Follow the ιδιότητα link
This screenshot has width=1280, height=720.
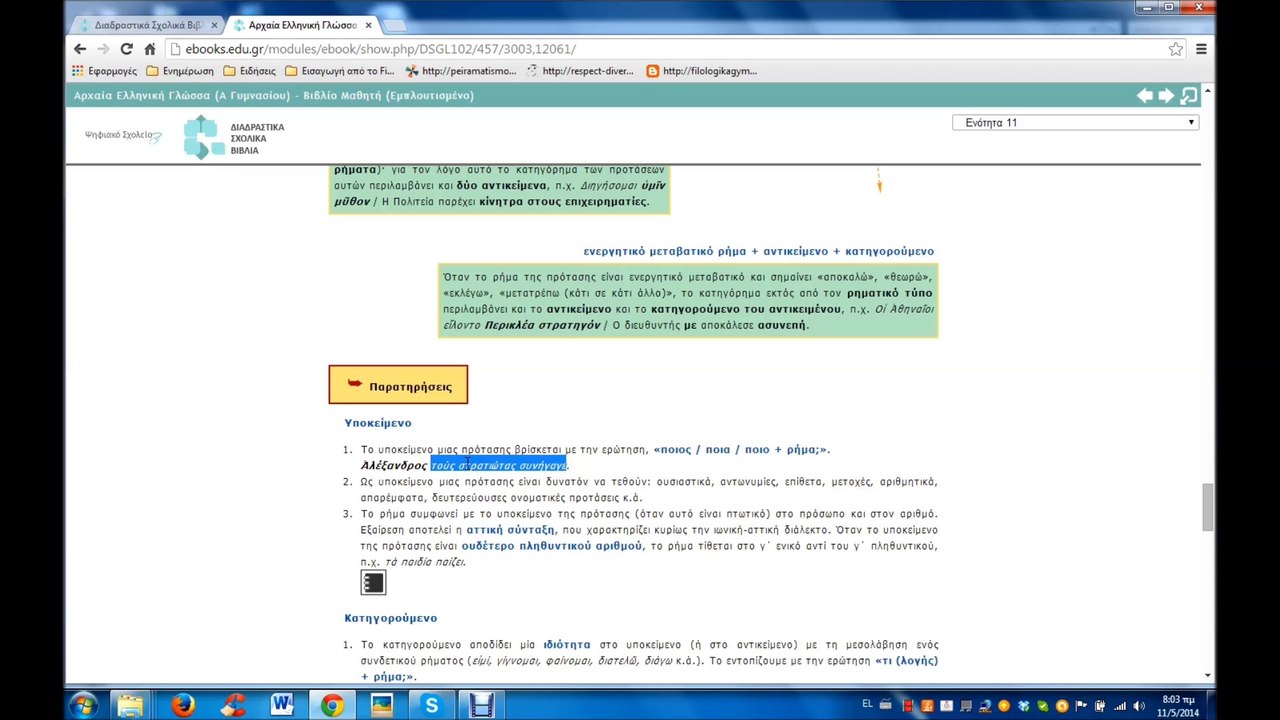tap(567, 645)
